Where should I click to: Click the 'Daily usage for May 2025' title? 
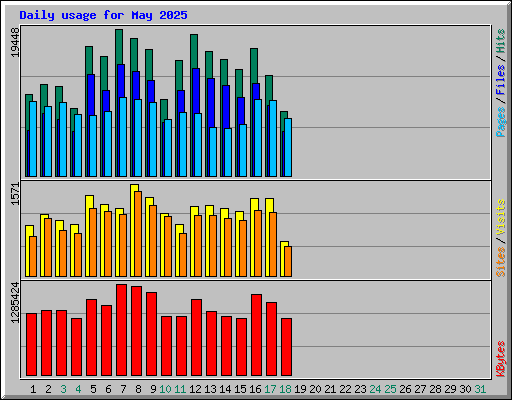click(x=103, y=15)
